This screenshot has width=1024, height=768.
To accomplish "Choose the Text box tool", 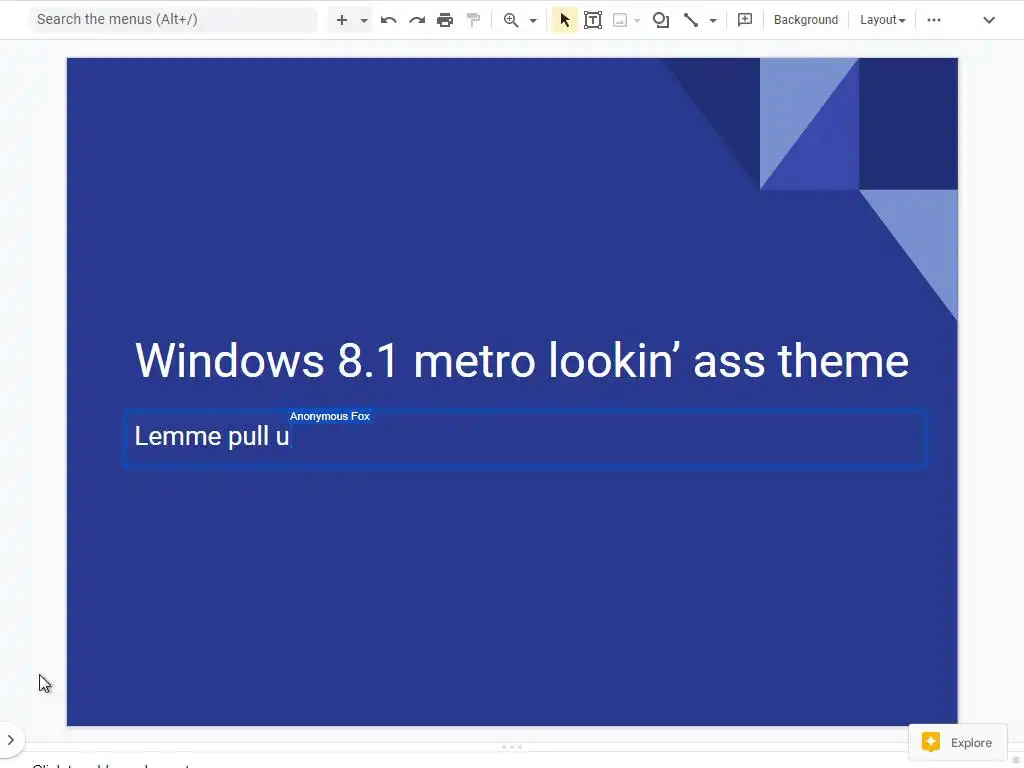I will pyautogui.click(x=593, y=20).
